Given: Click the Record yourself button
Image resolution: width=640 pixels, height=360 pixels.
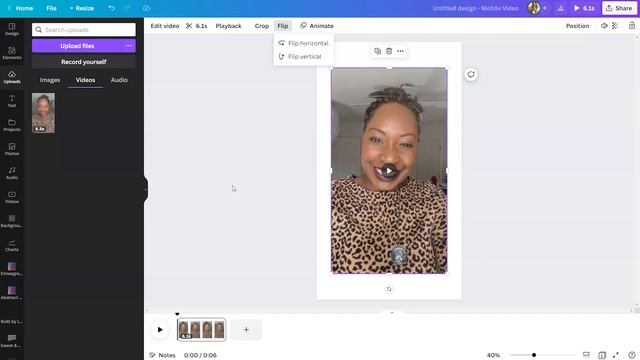Looking at the screenshot, I should tap(84, 62).
